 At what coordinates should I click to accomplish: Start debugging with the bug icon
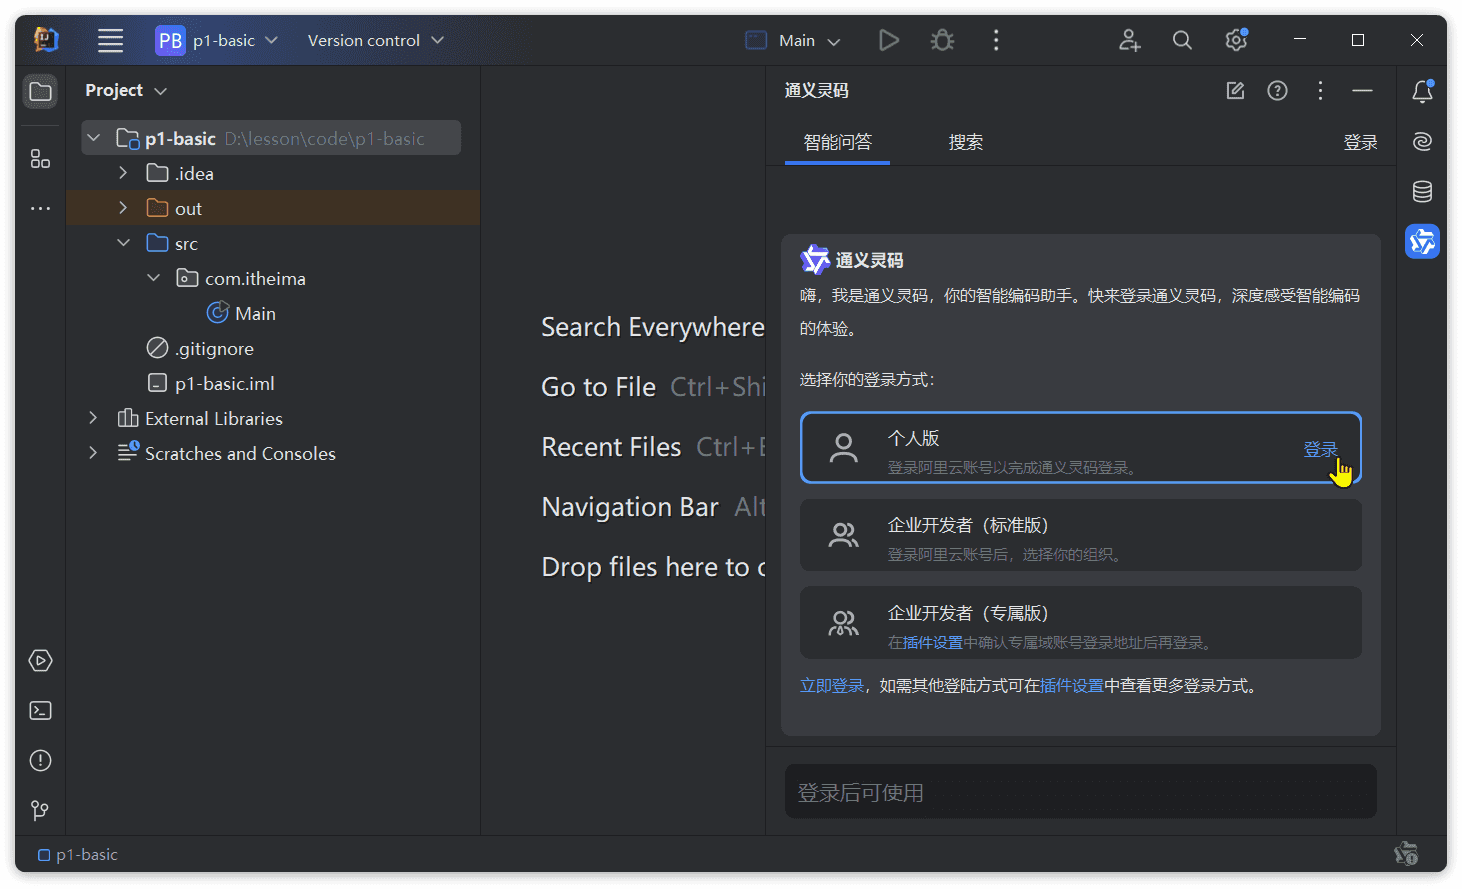(942, 40)
